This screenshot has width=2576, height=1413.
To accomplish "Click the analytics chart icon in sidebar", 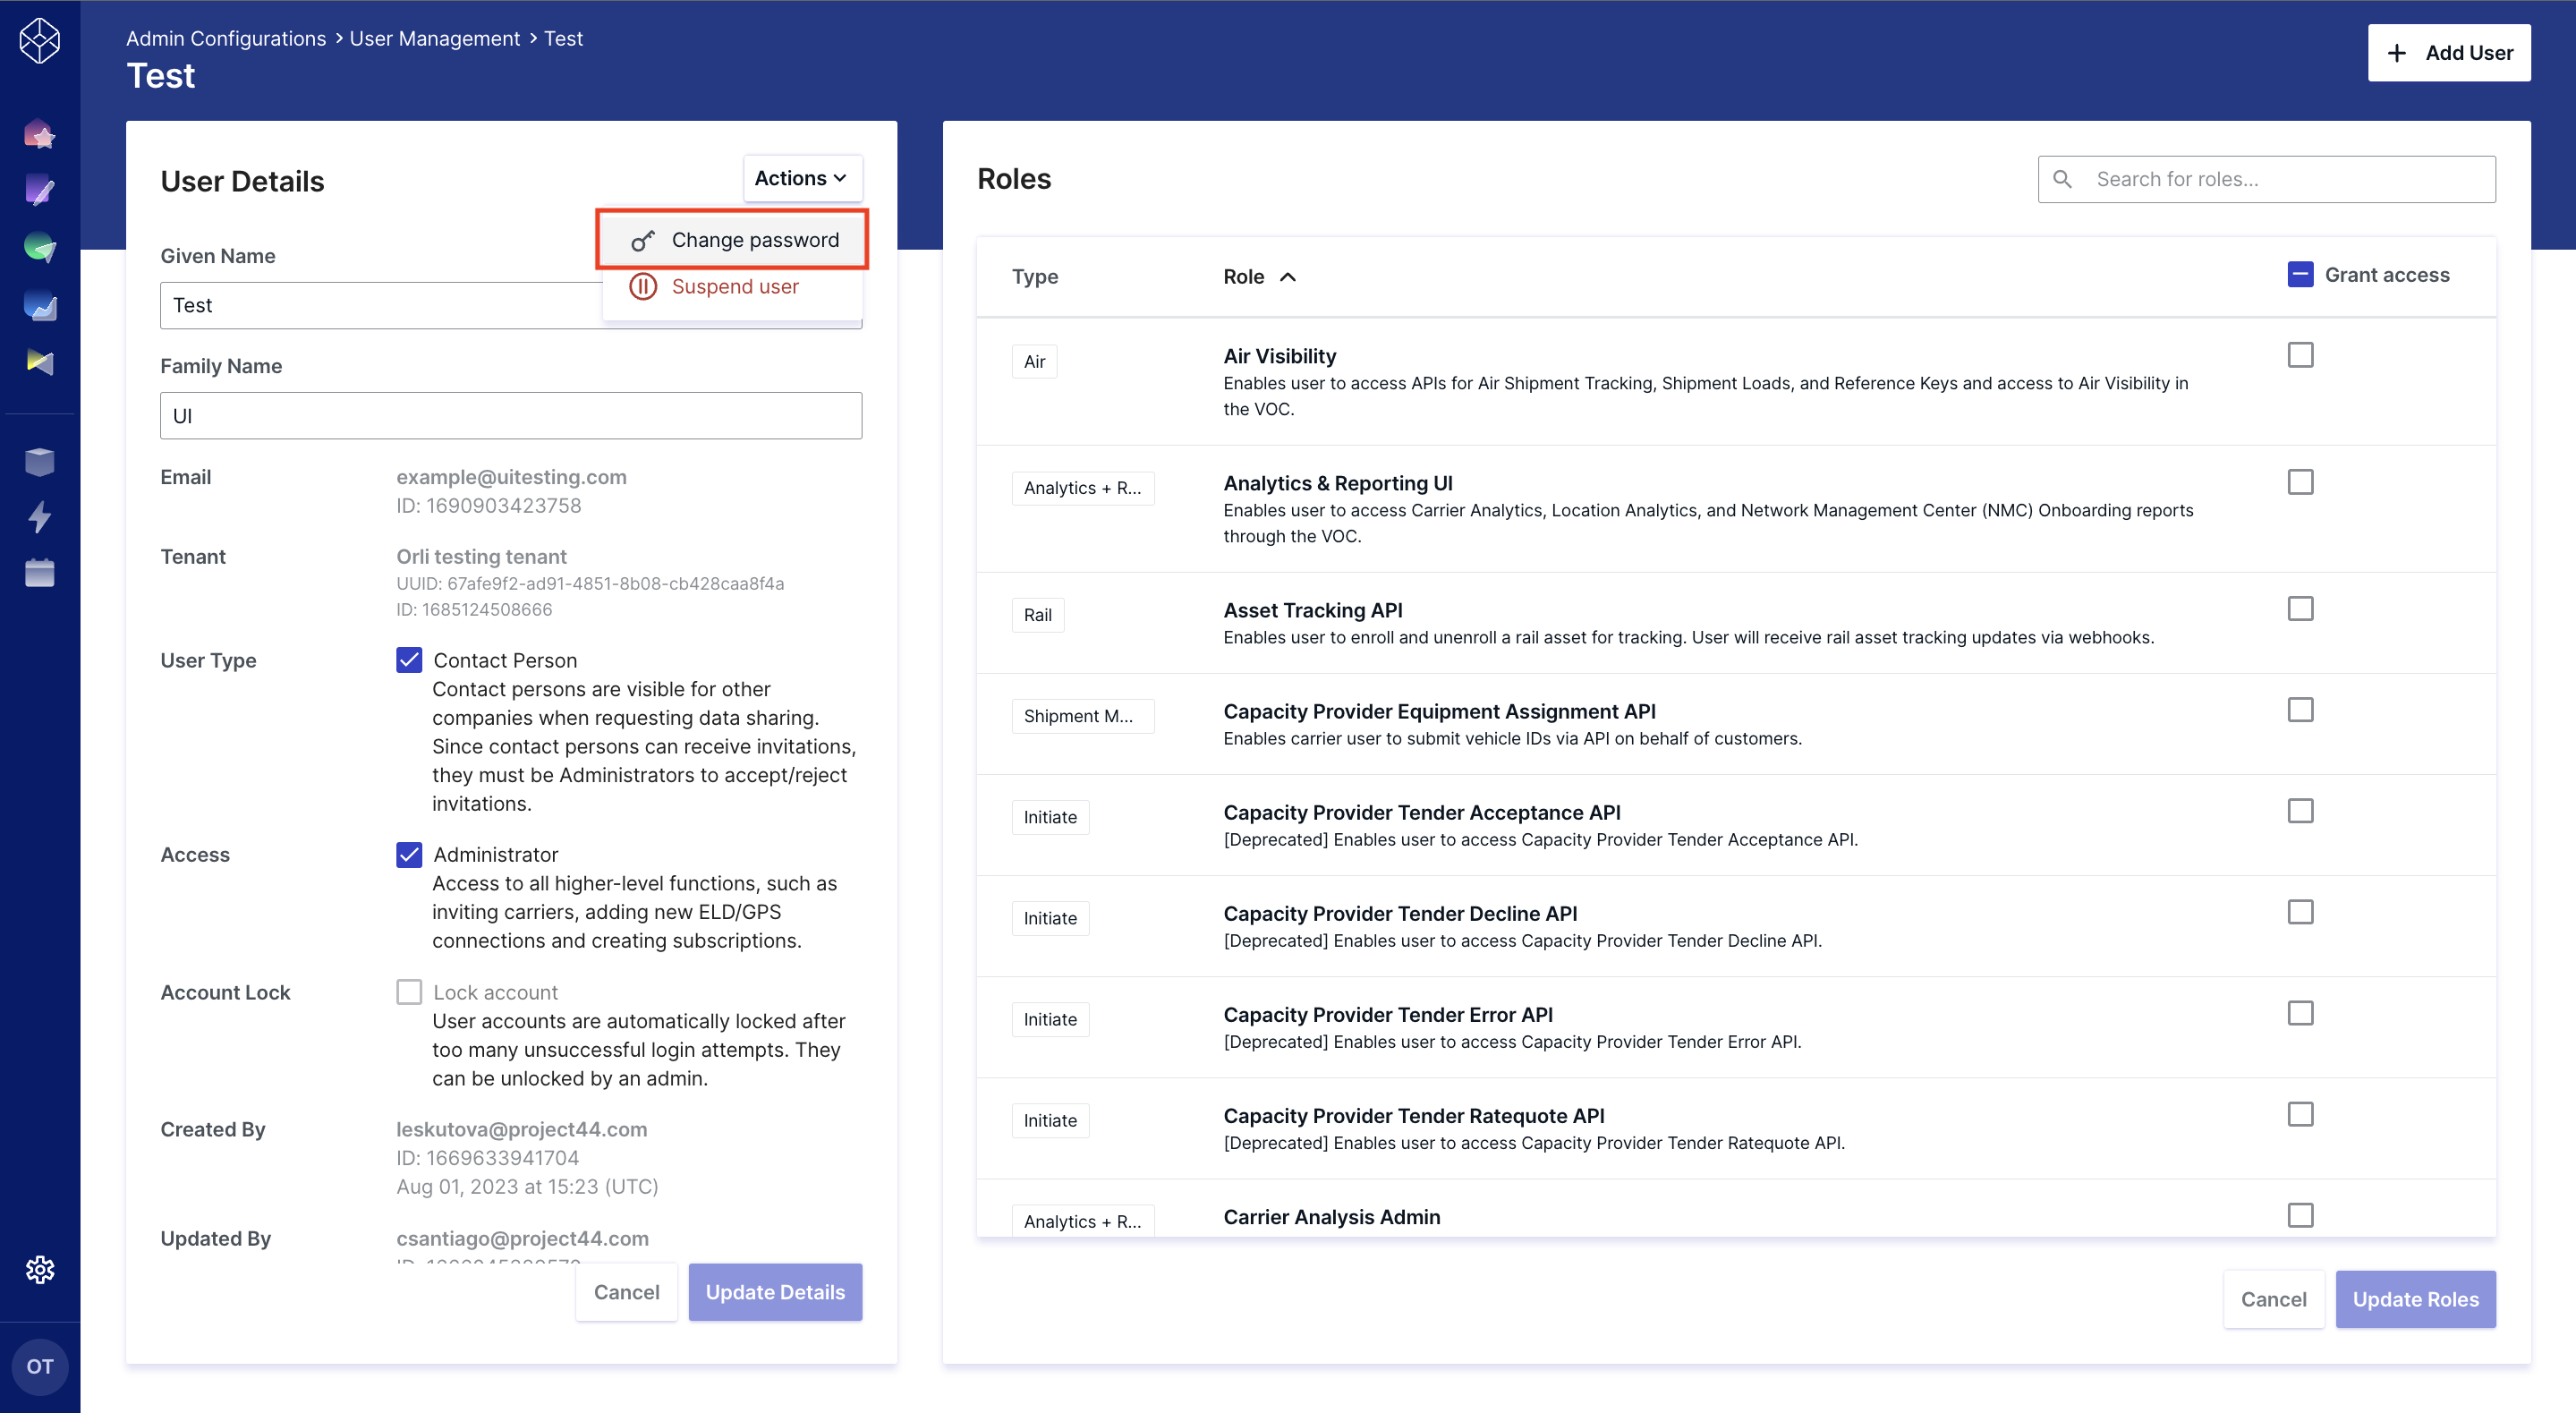I will click(x=40, y=307).
